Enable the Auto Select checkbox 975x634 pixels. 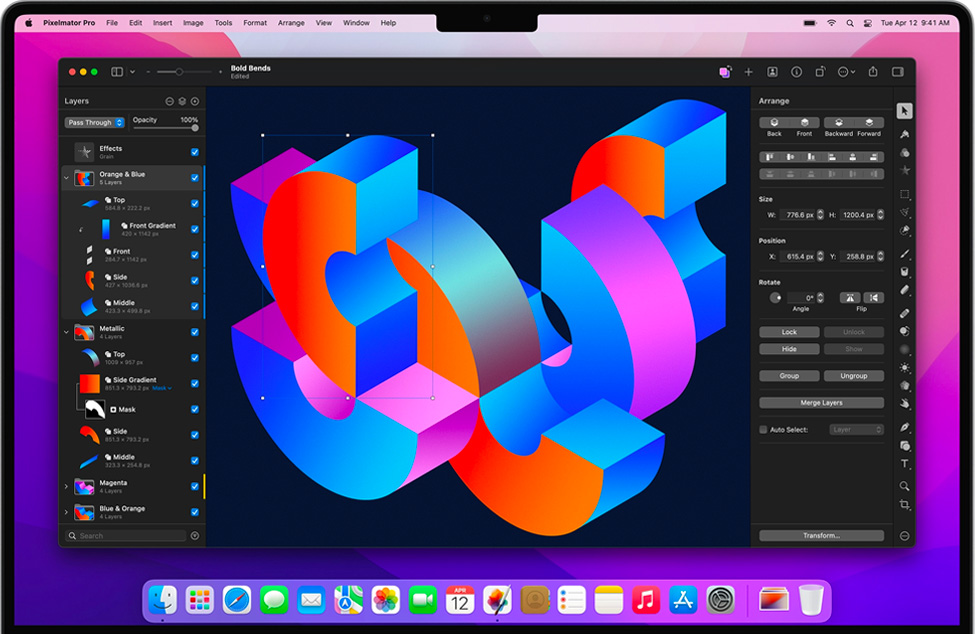[x=764, y=429]
